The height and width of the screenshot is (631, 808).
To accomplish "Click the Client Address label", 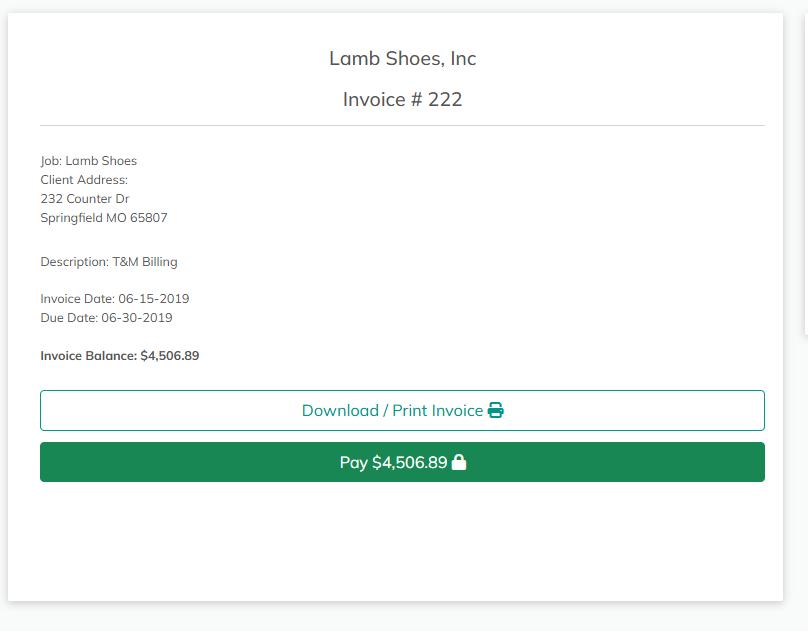I will tap(84, 180).
